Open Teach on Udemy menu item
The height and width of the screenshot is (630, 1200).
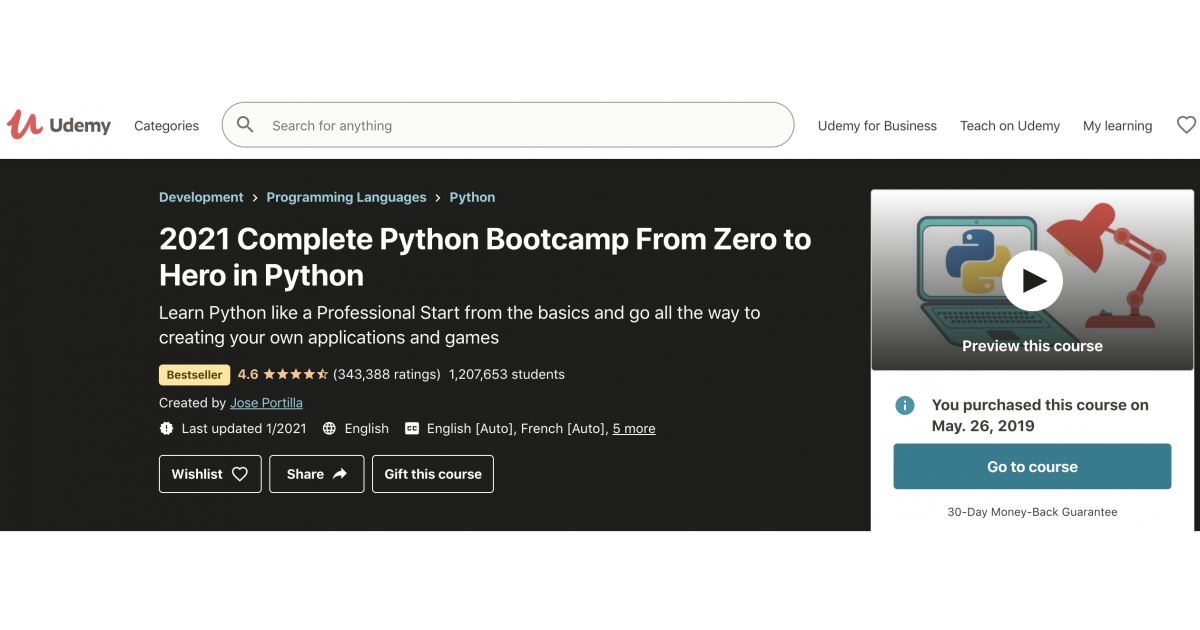[x=1009, y=126]
